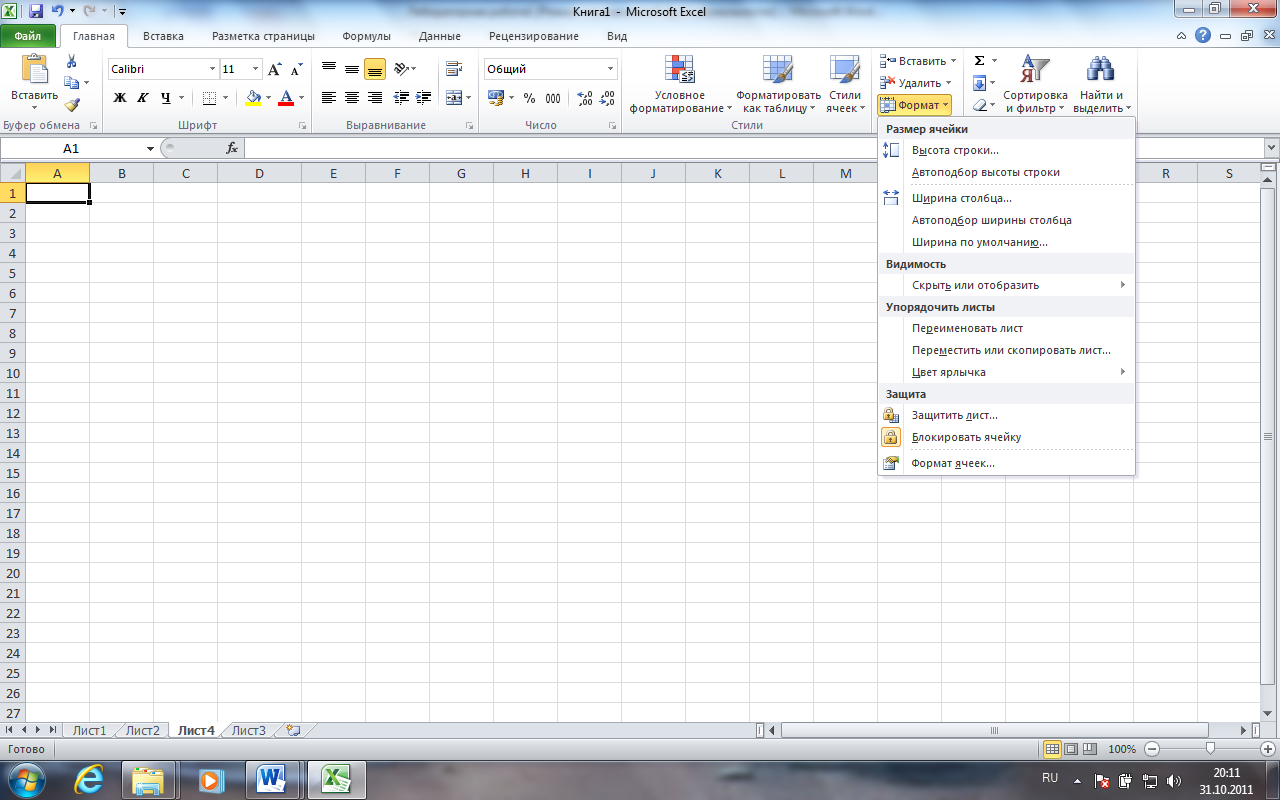
Task: Apply thousands separator 000 format
Action: 552,98
